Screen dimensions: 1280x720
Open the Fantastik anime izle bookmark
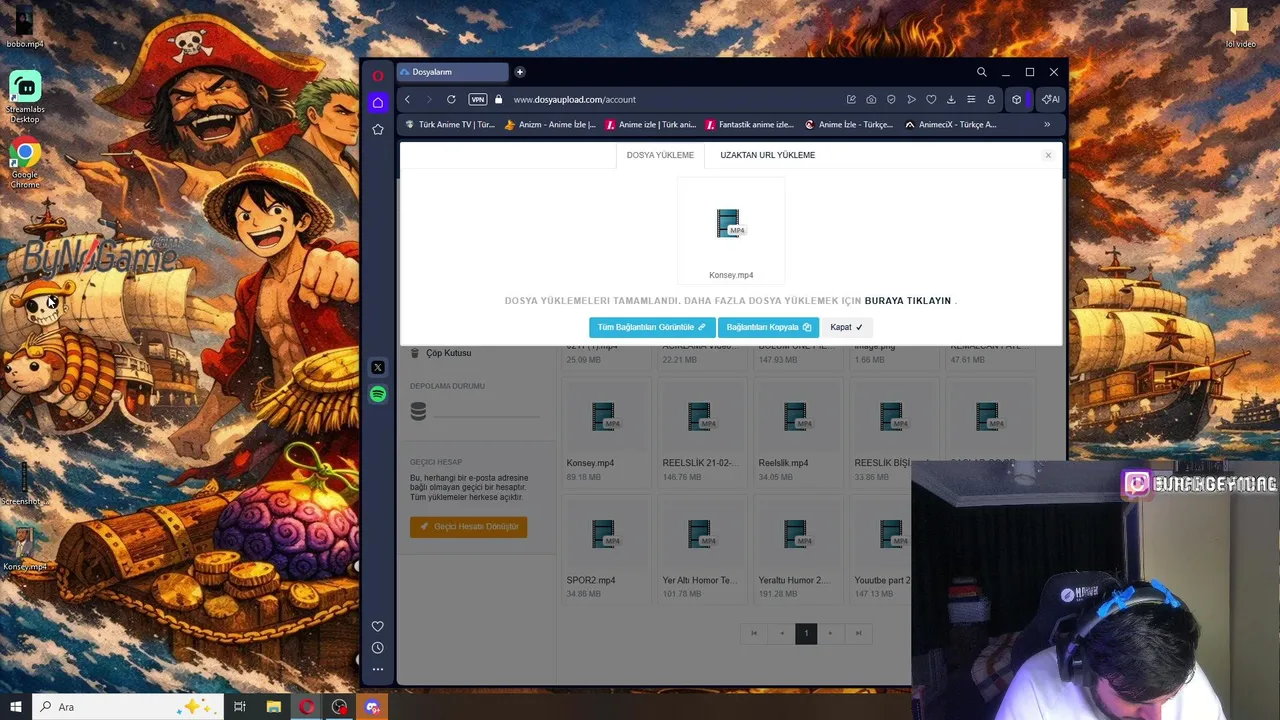(749, 125)
